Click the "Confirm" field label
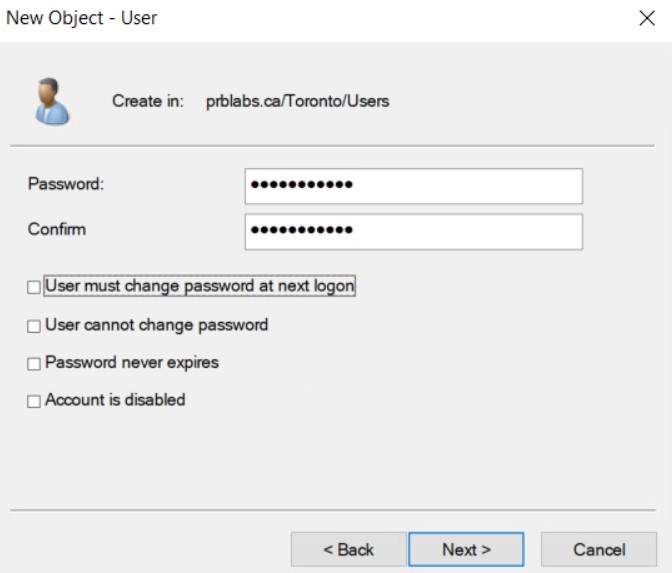Image resolution: width=672 pixels, height=573 pixels. point(57,229)
